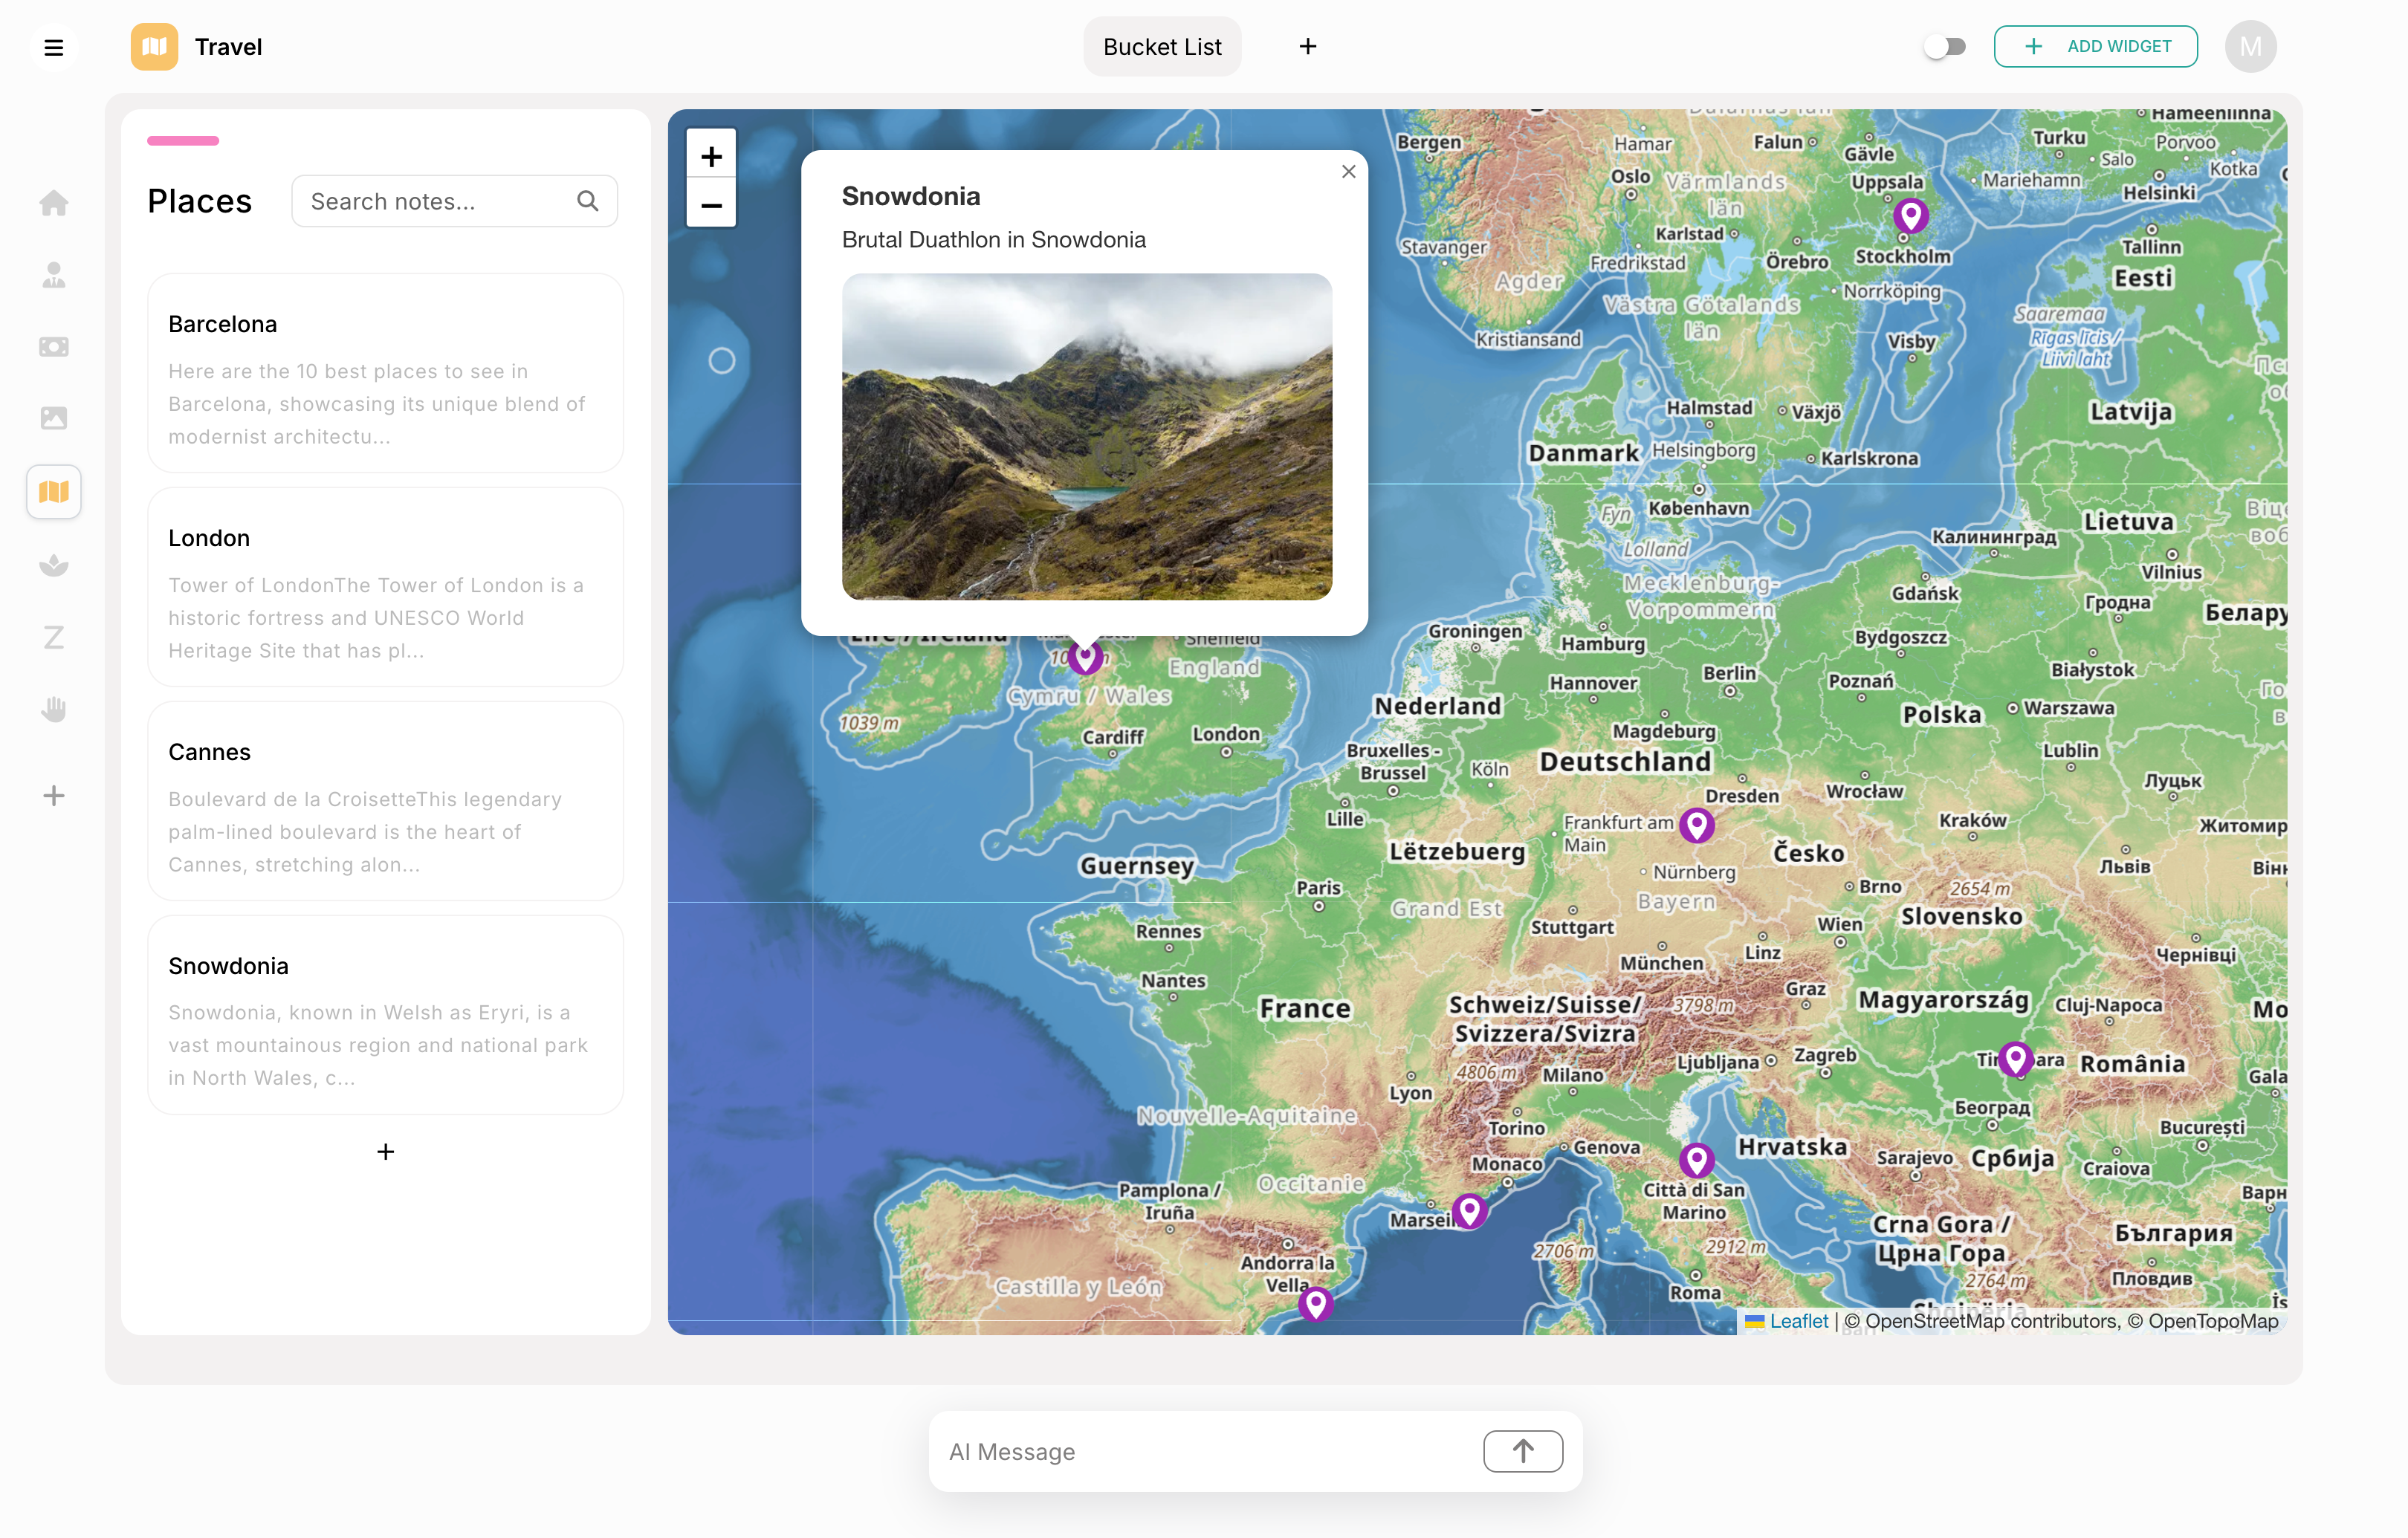
Task: Click the lotus meditation sidebar icon
Action: click(x=54, y=566)
